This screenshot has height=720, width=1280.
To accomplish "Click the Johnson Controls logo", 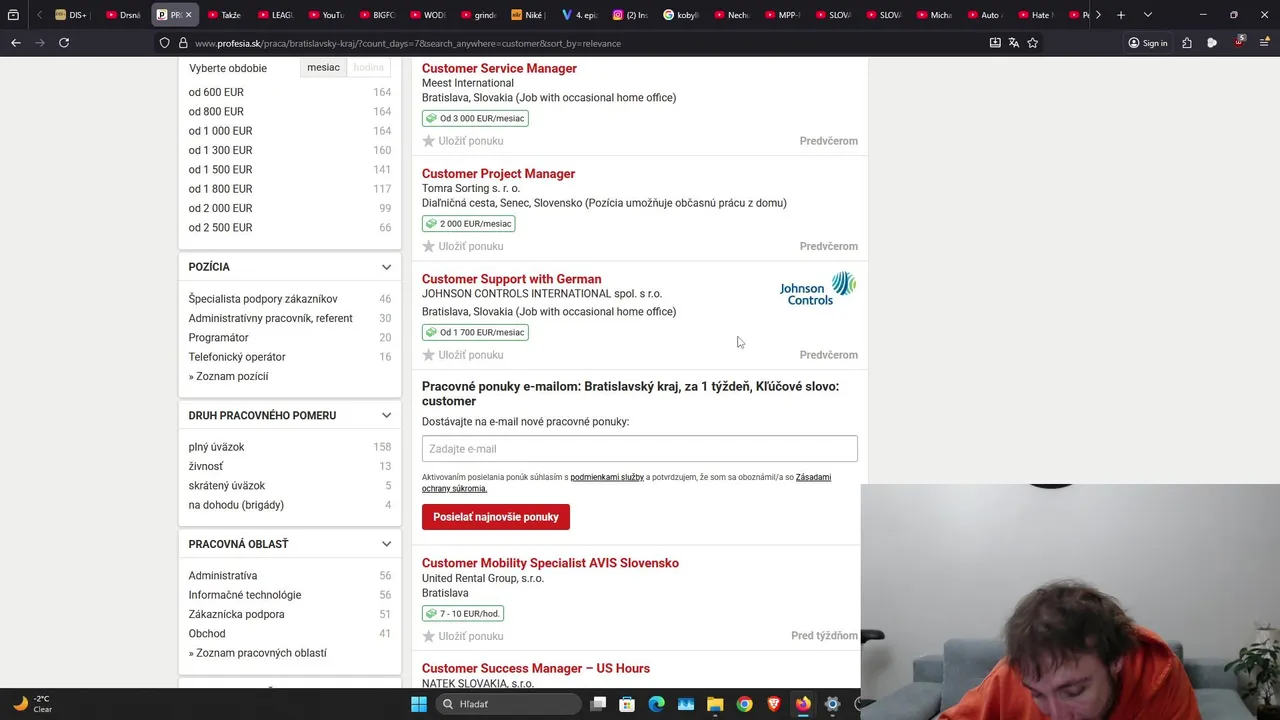I will click(818, 288).
